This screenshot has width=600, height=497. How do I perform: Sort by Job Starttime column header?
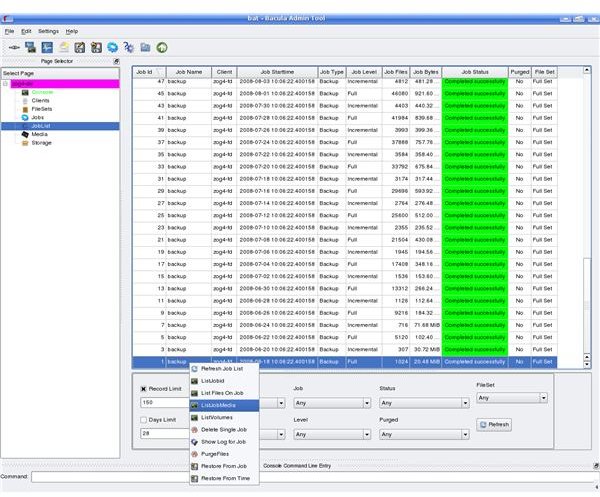(277, 72)
